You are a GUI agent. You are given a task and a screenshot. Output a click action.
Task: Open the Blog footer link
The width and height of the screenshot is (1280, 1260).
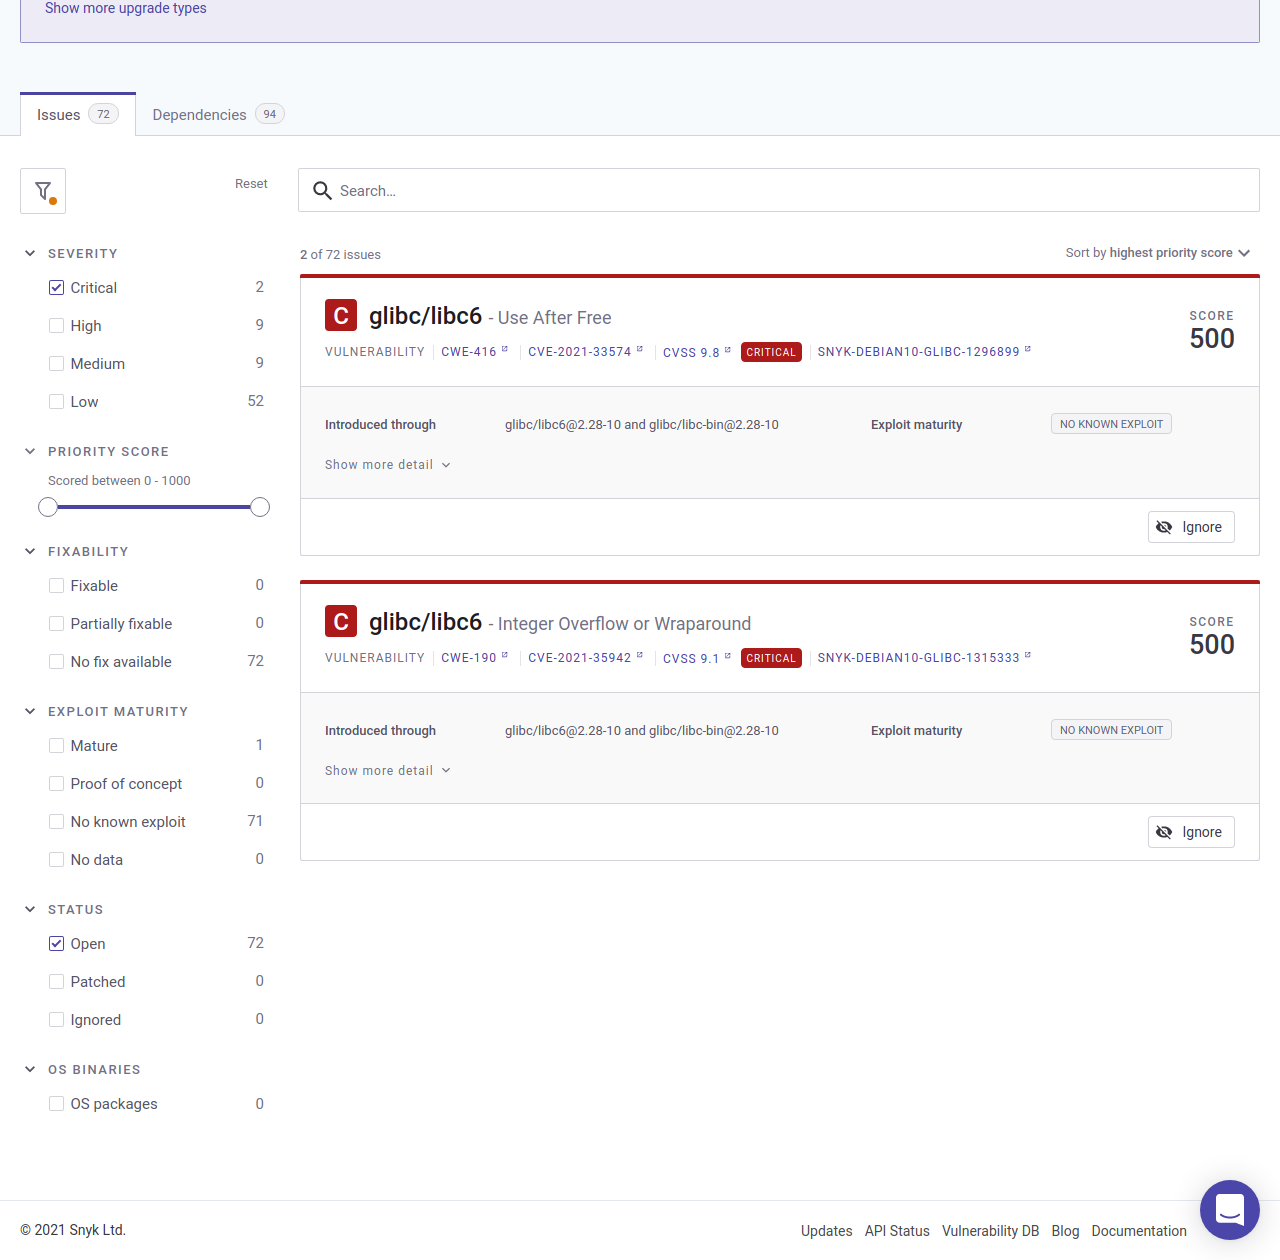coord(1065,1231)
